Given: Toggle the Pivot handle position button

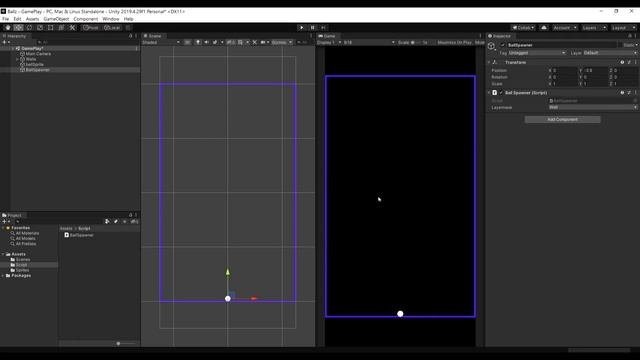Looking at the screenshot, I should (91, 28).
